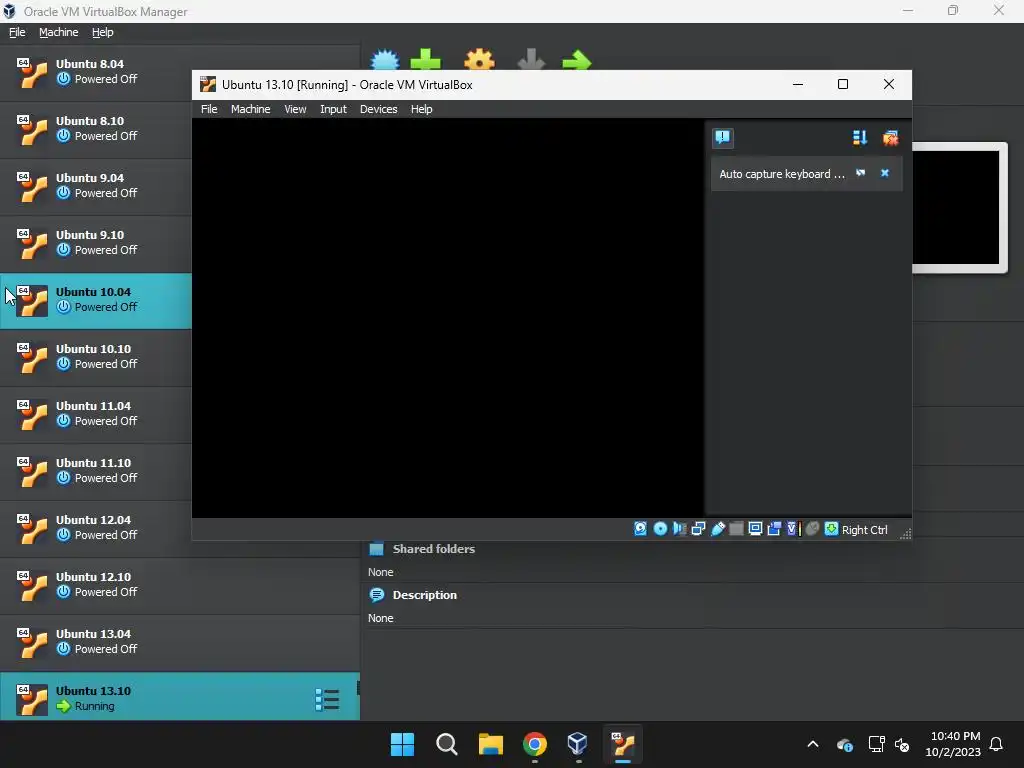Viewport: 1024px width, 768px height.
Task: Click the gray mouse integration status icon
Action: coord(812,529)
